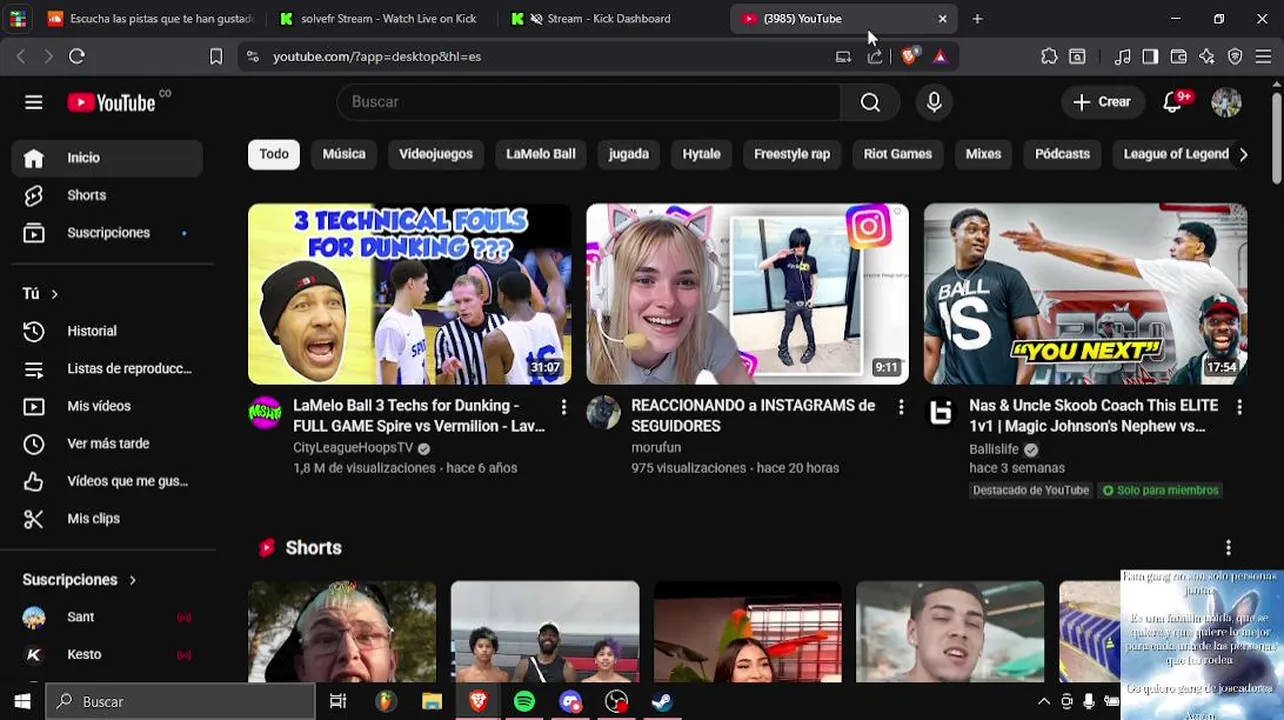Image resolution: width=1284 pixels, height=720 pixels.
Task: Click the Crear button
Action: (x=1102, y=102)
